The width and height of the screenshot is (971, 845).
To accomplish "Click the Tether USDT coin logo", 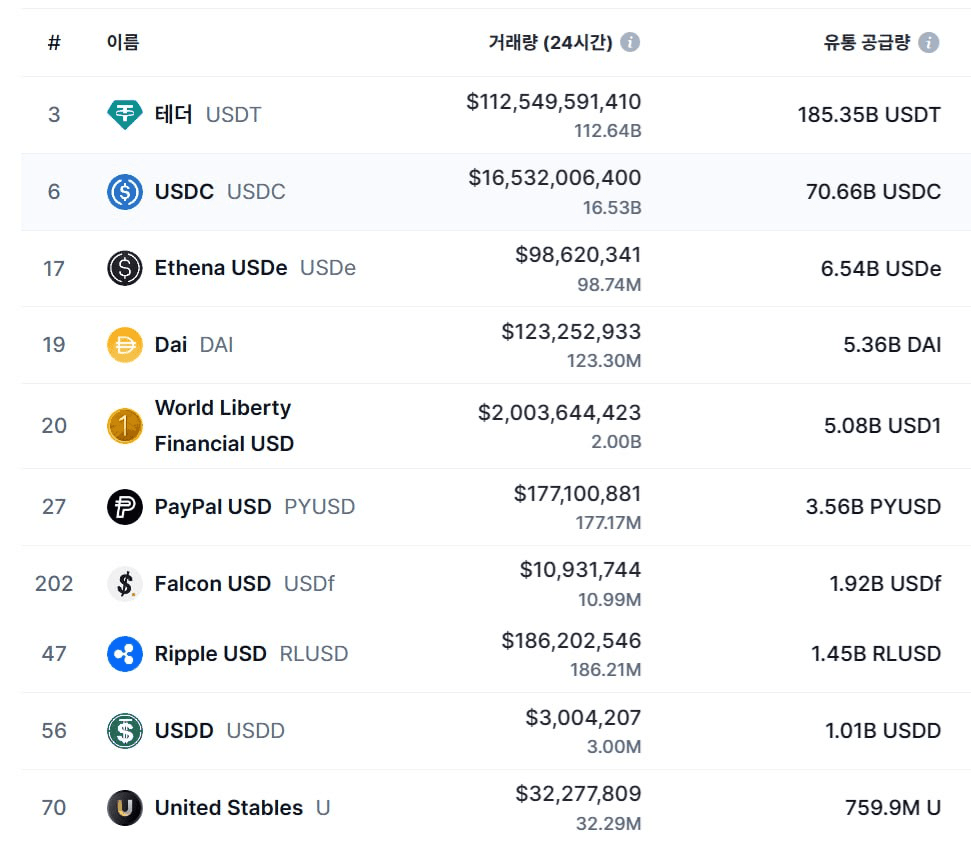I will pos(125,115).
